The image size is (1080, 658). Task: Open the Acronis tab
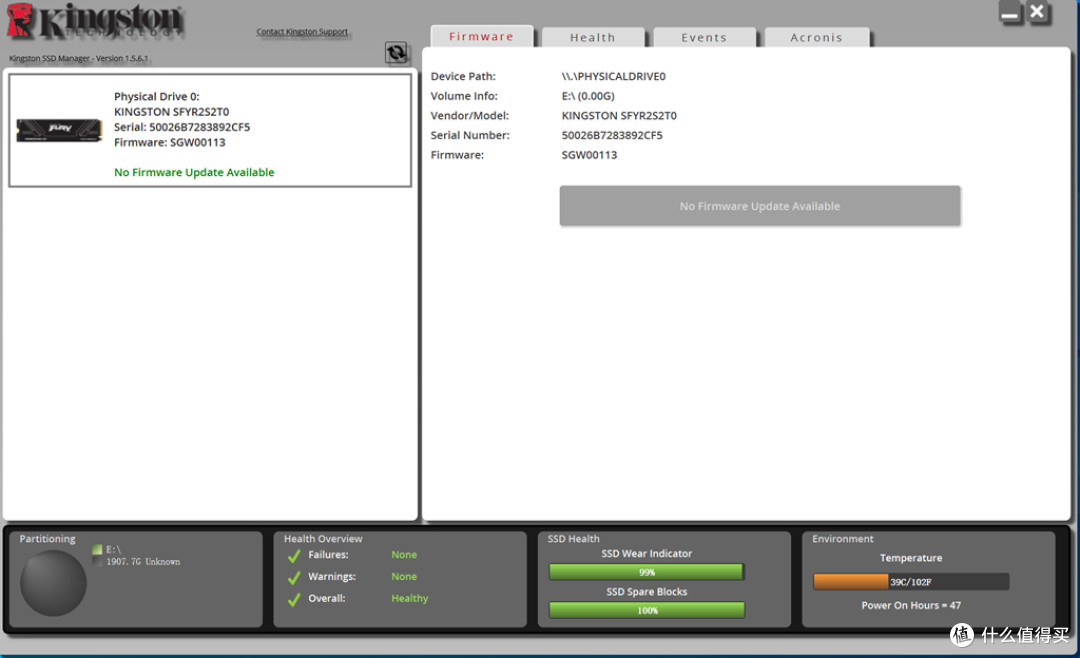[817, 37]
